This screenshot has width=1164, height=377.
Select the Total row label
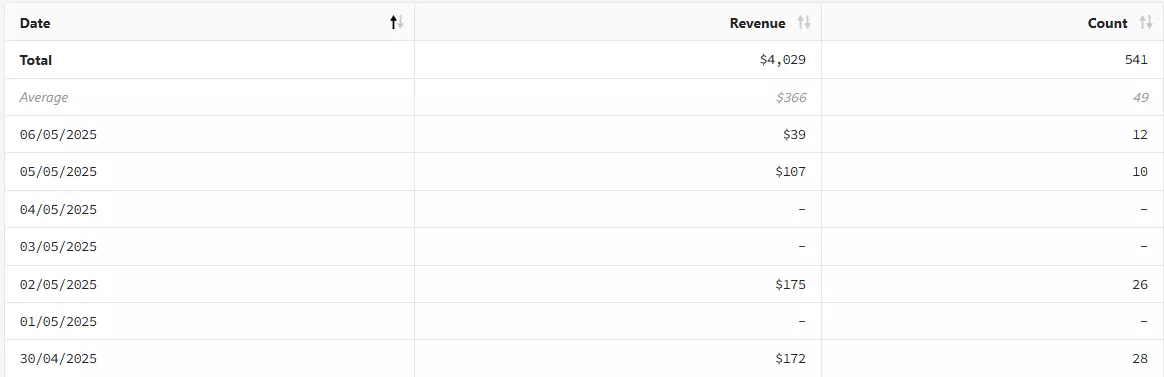(36, 60)
